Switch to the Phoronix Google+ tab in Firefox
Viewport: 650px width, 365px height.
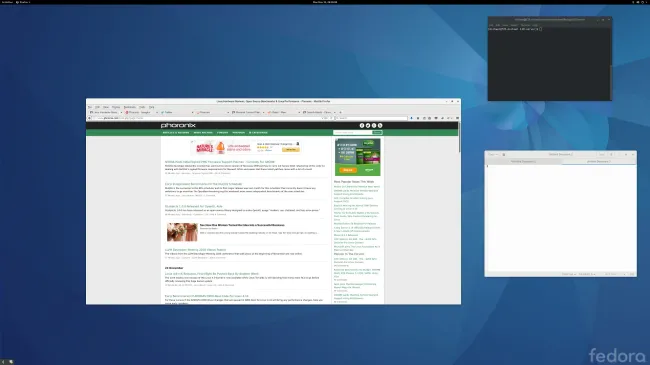coord(141,112)
